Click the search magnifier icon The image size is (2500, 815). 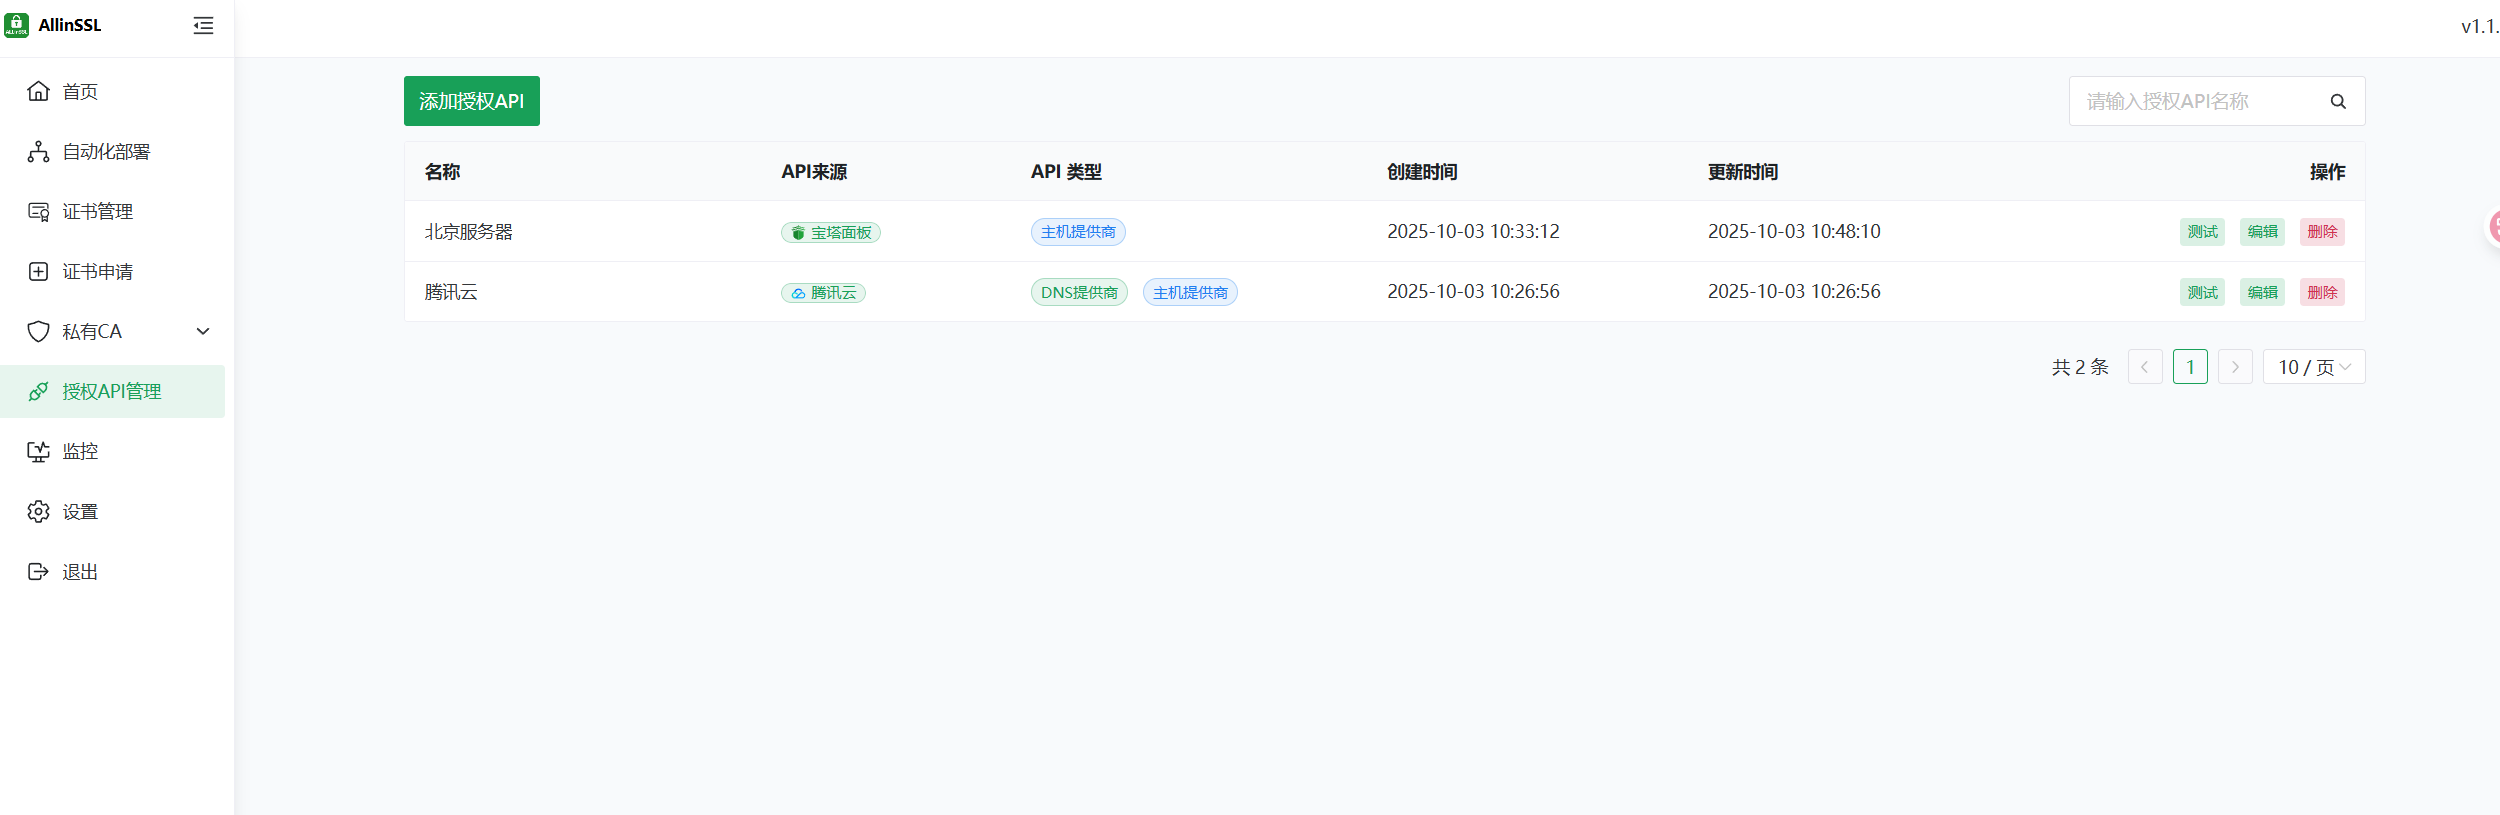click(x=2338, y=101)
